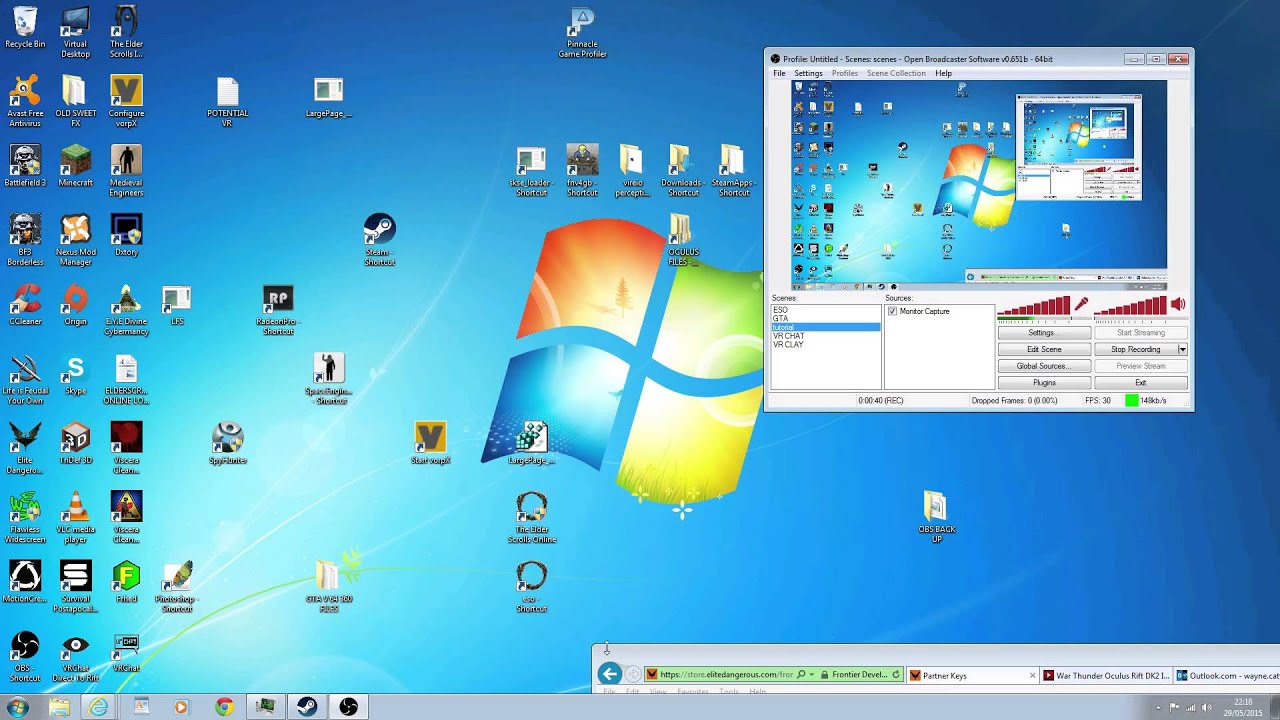This screenshot has height=720, width=1280.
Task: Open the Profiles menu in OBS
Action: [x=845, y=74]
